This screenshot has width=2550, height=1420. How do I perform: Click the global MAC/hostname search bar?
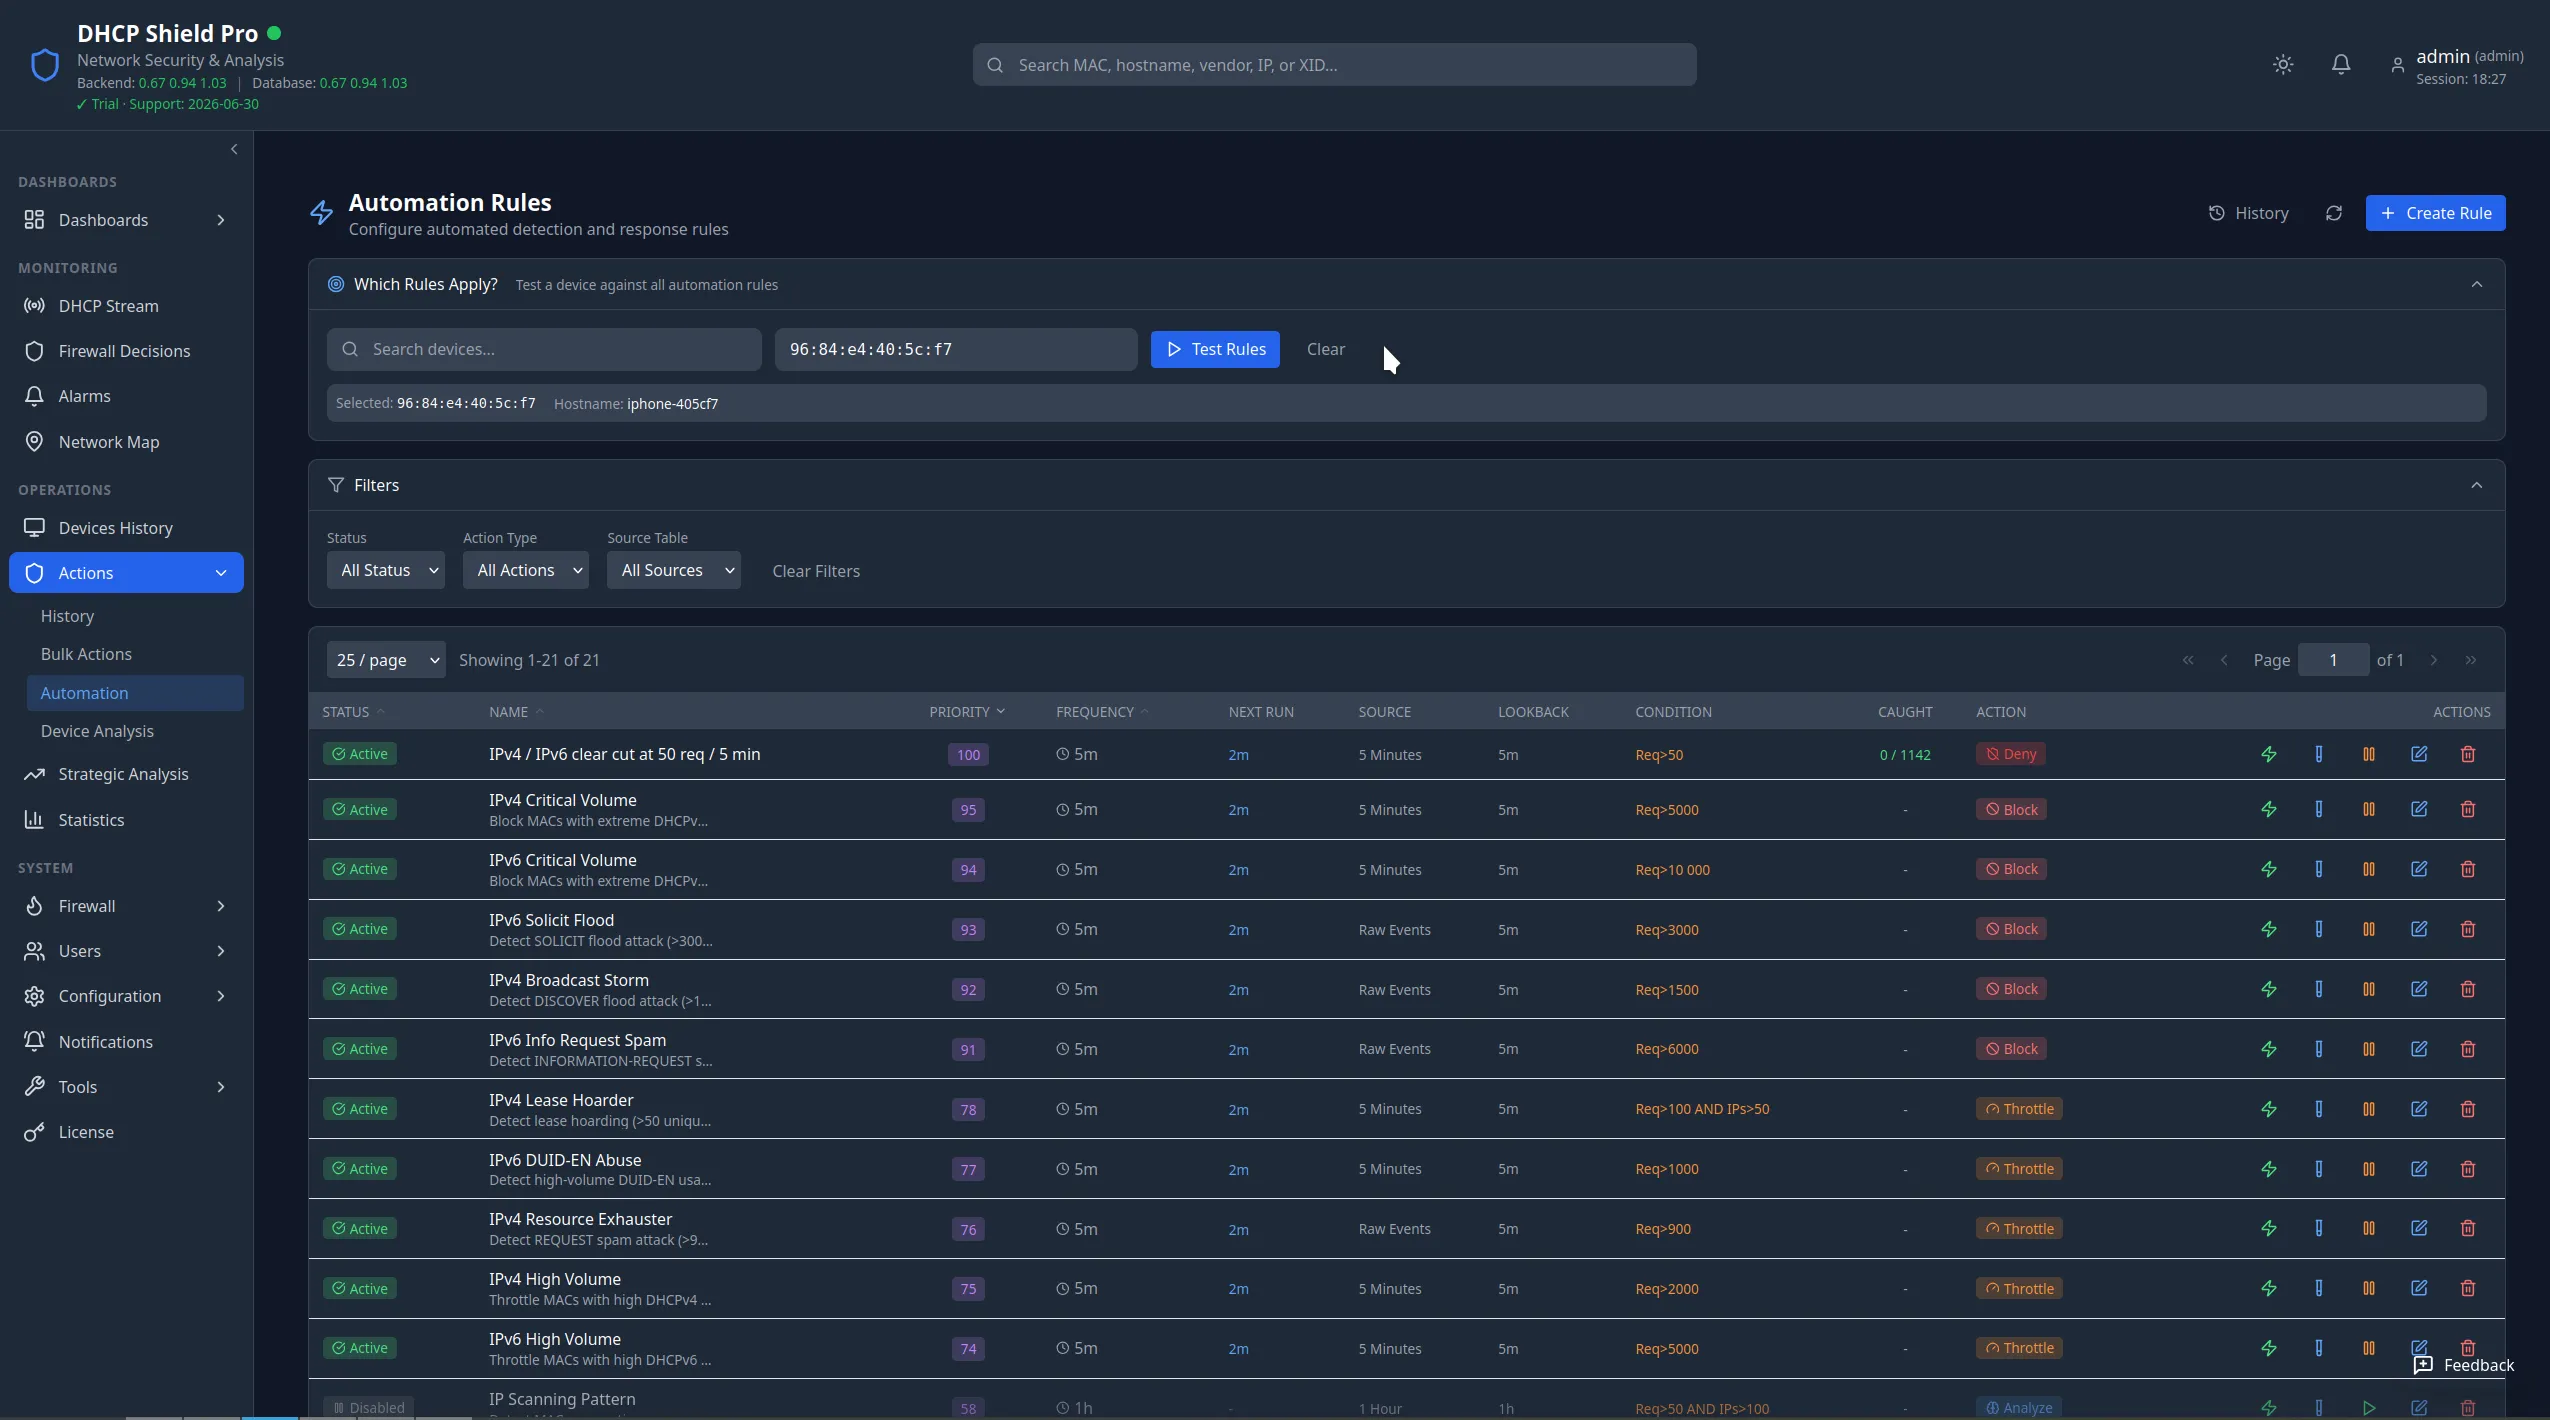[1334, 65]
